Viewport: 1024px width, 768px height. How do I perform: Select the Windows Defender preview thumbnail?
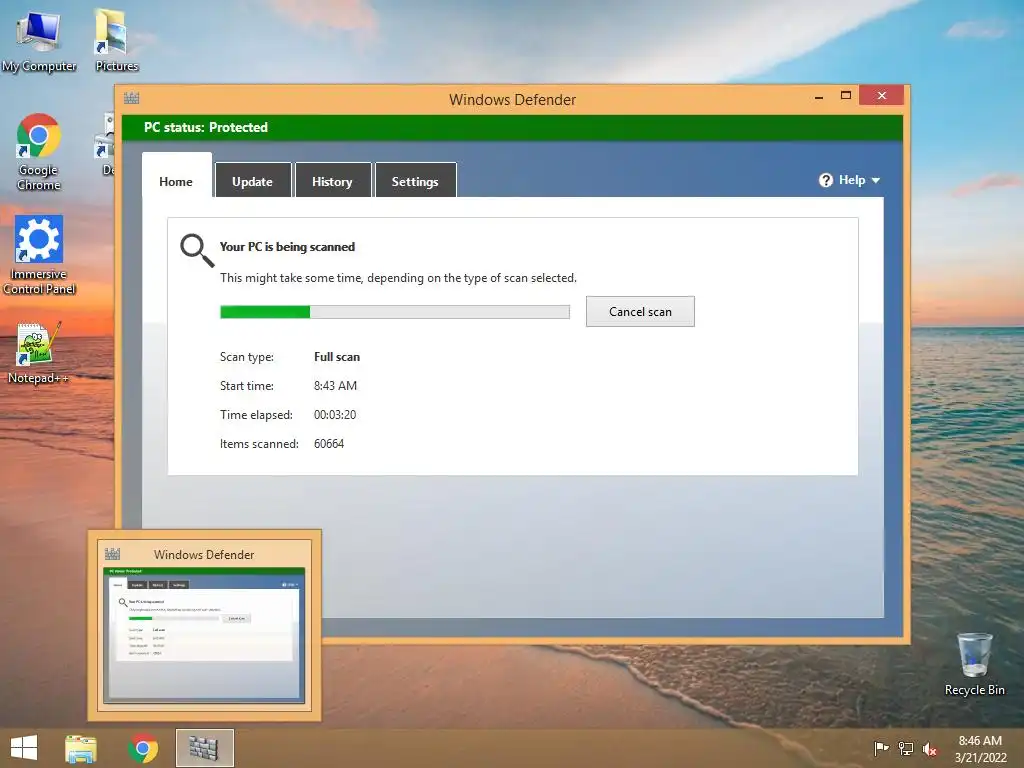(204, 626)
